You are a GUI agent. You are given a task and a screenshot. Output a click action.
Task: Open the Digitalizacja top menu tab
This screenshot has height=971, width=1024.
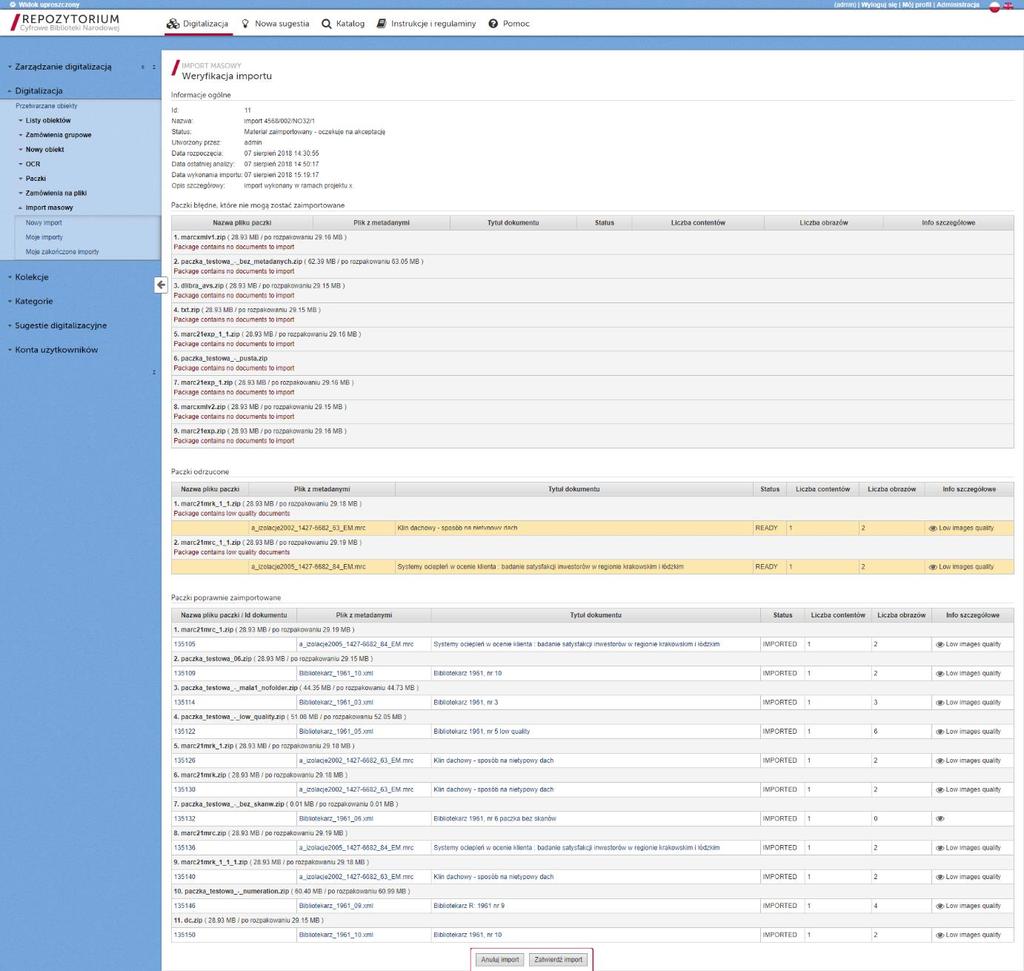click(x=198, y=24)
